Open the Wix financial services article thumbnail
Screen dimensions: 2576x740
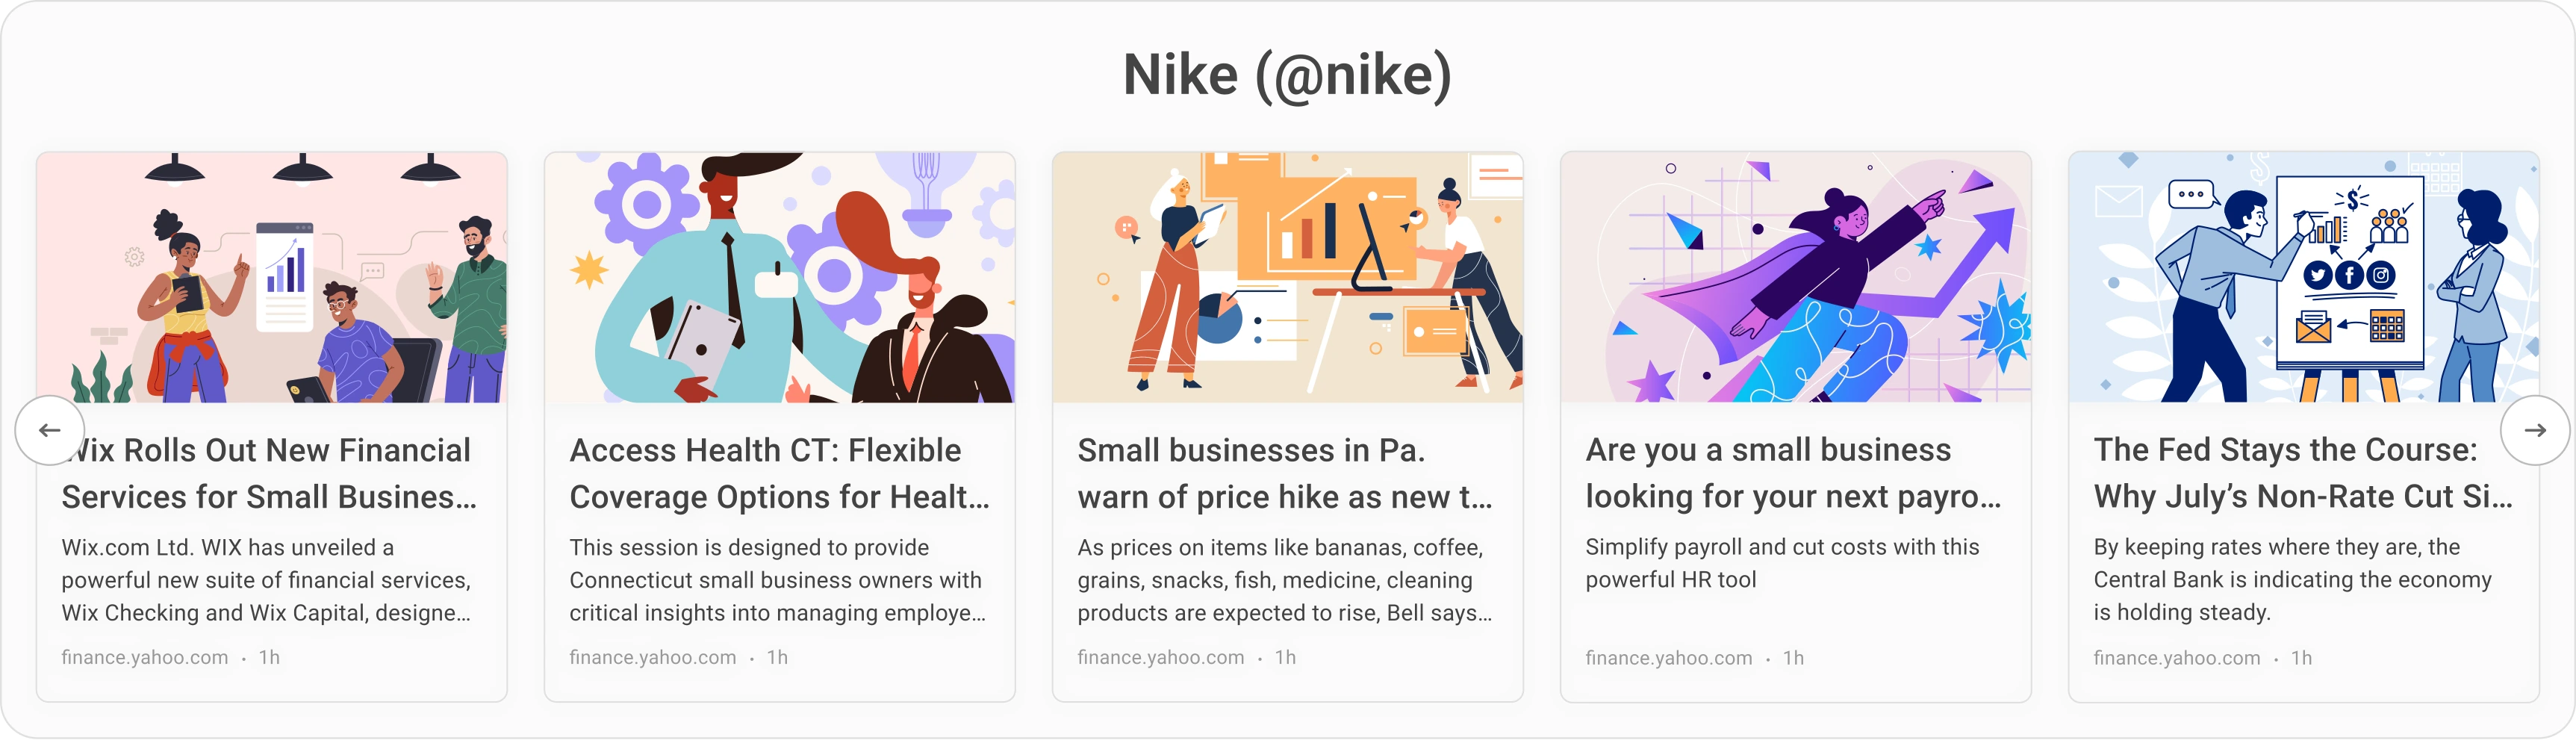tap(272, 277)
